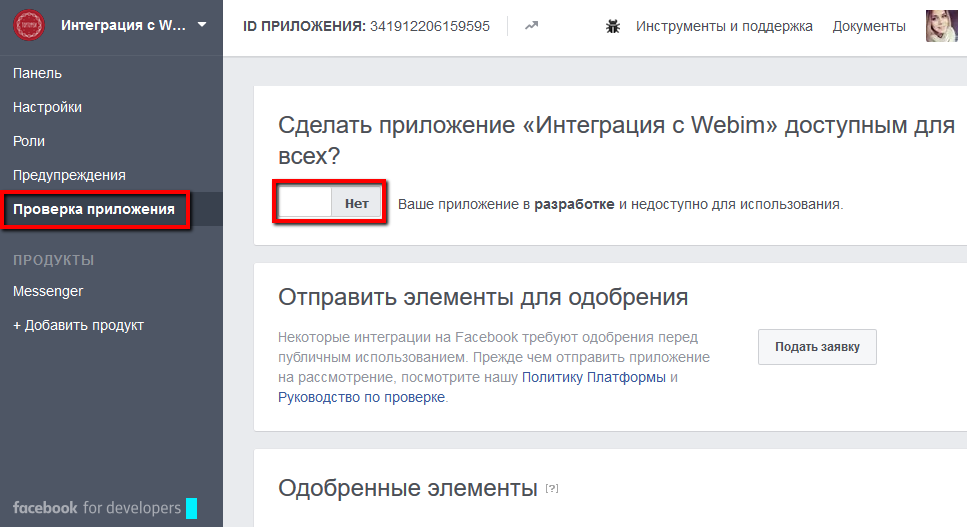This screenshot has width=967, height=527.
Task: Toggle the app public switch showing Нет
Action: (x=329, y=203)
